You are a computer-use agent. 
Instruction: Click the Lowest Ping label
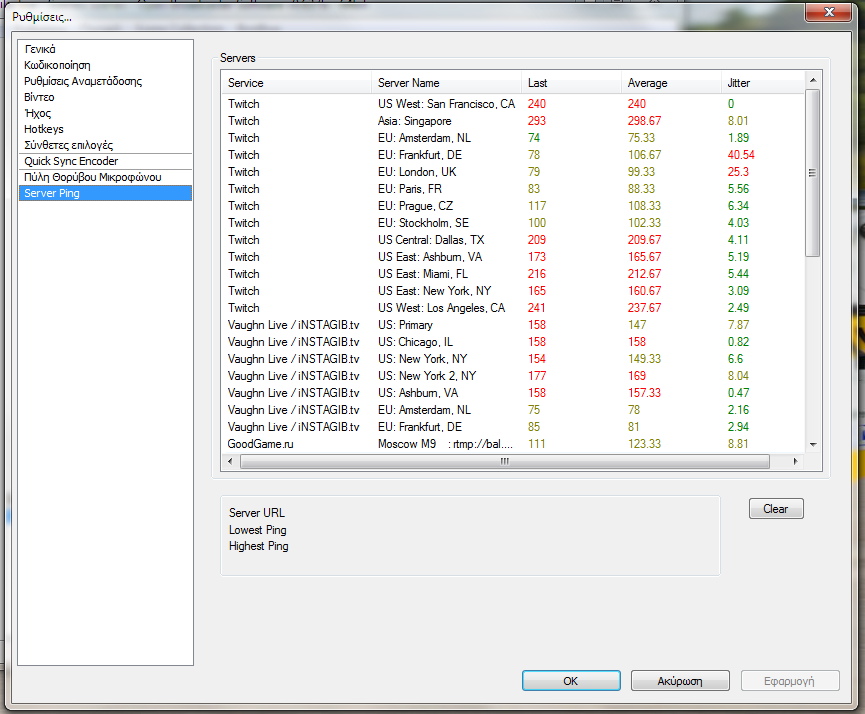pos(258,530)
